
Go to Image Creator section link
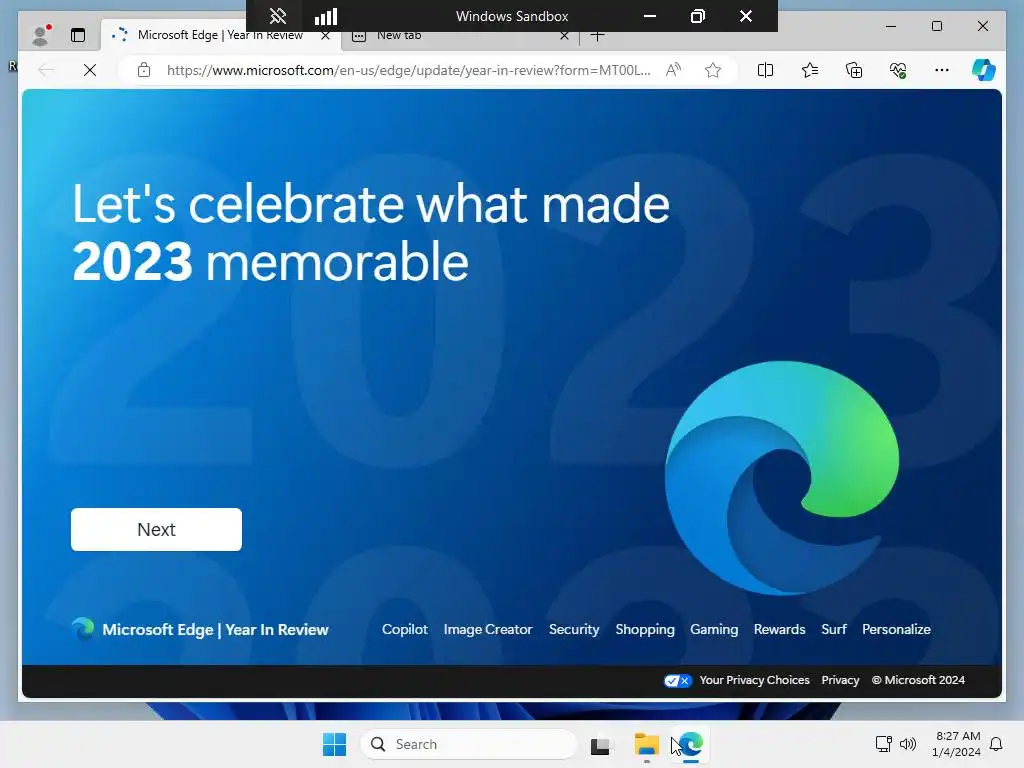point(488,630)
